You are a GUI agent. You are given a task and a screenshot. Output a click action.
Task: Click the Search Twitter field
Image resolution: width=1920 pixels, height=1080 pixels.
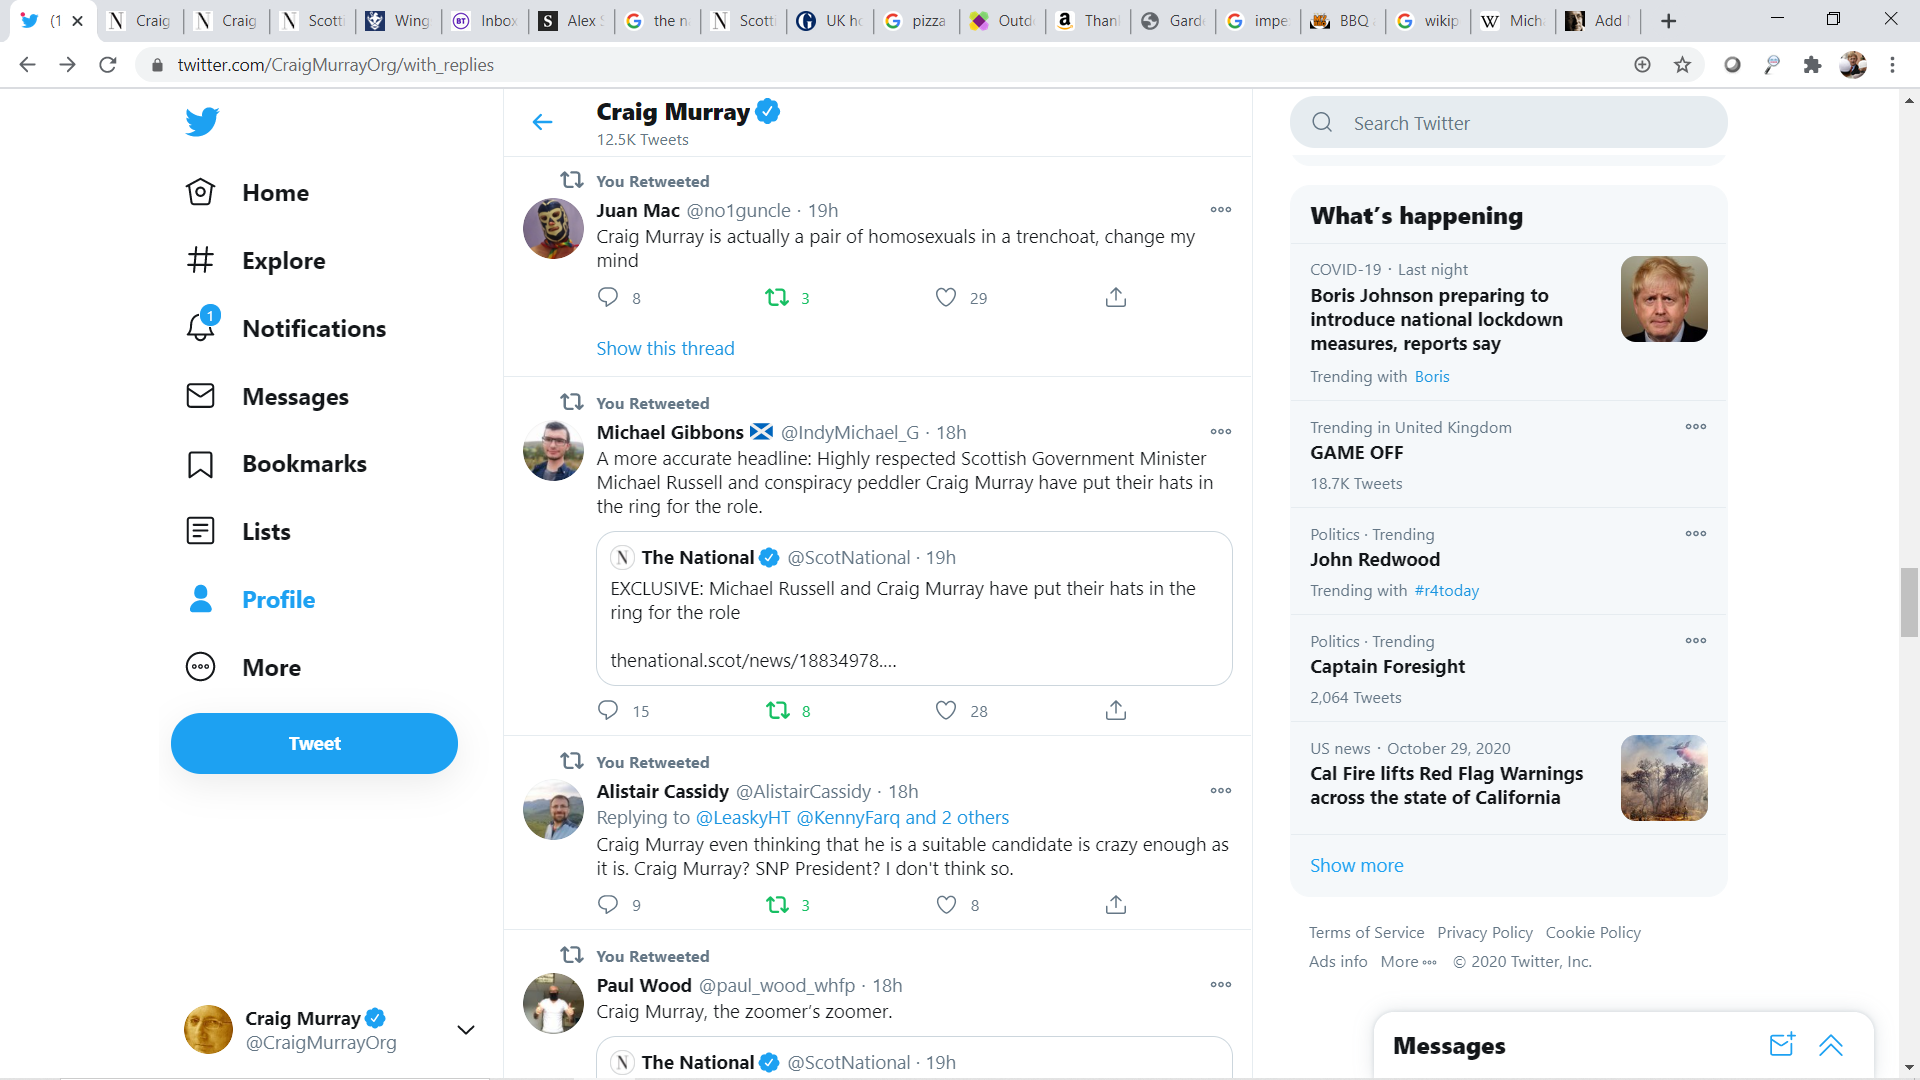click(x=1508, y=122)
